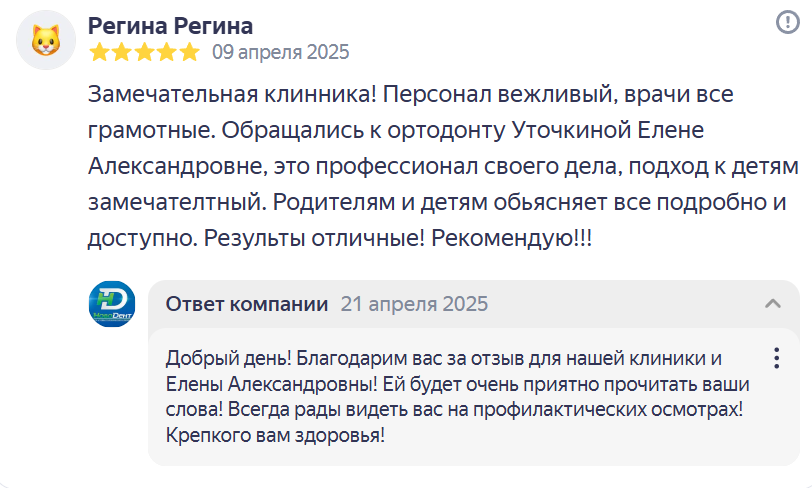Screen dimensions: 812x488
Task: Click the company logo in the reply
Action: [112, 304]
